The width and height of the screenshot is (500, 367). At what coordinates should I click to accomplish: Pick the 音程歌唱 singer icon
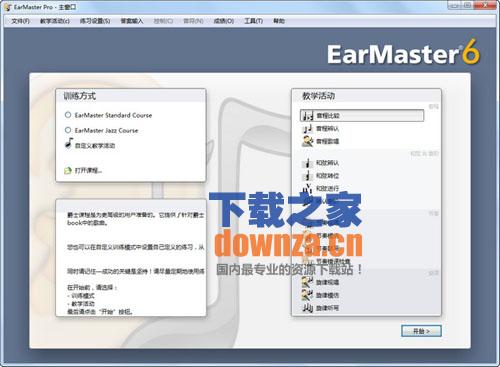307,141
